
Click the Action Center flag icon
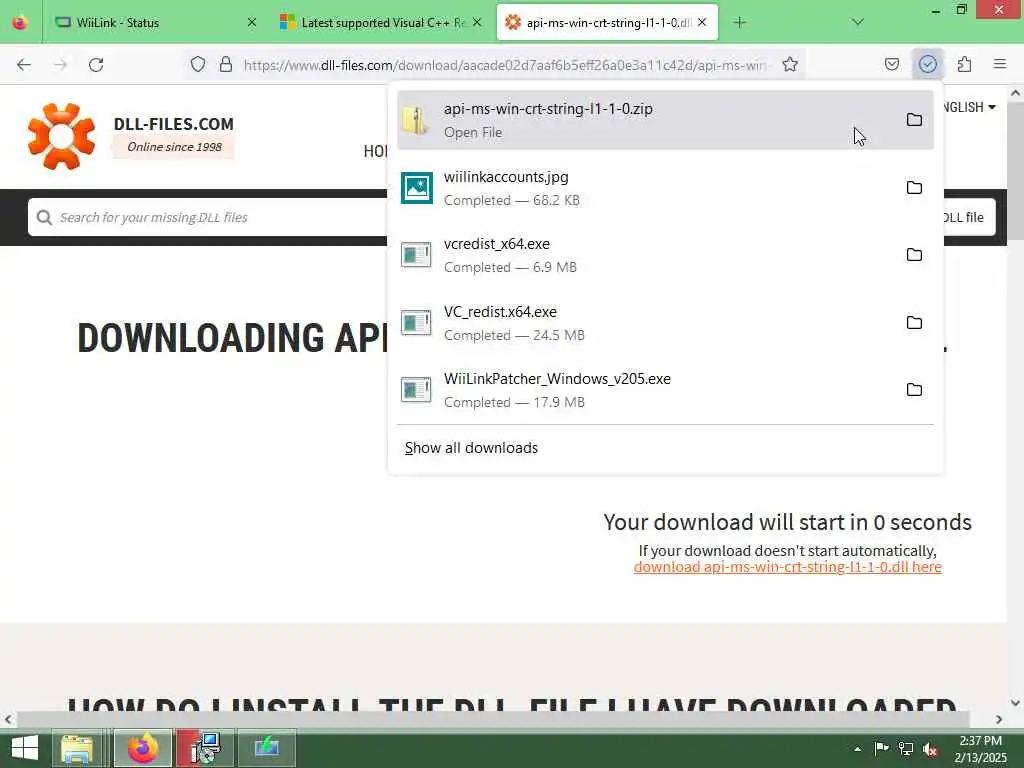(881, 749)
